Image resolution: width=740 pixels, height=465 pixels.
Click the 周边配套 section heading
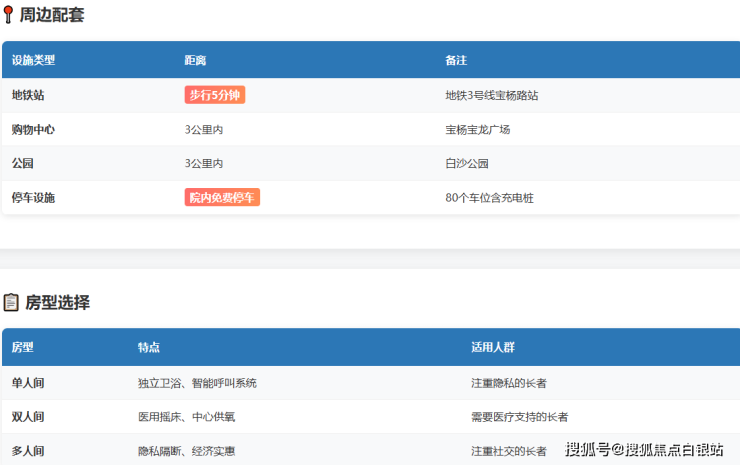click(x=52, y=15)
